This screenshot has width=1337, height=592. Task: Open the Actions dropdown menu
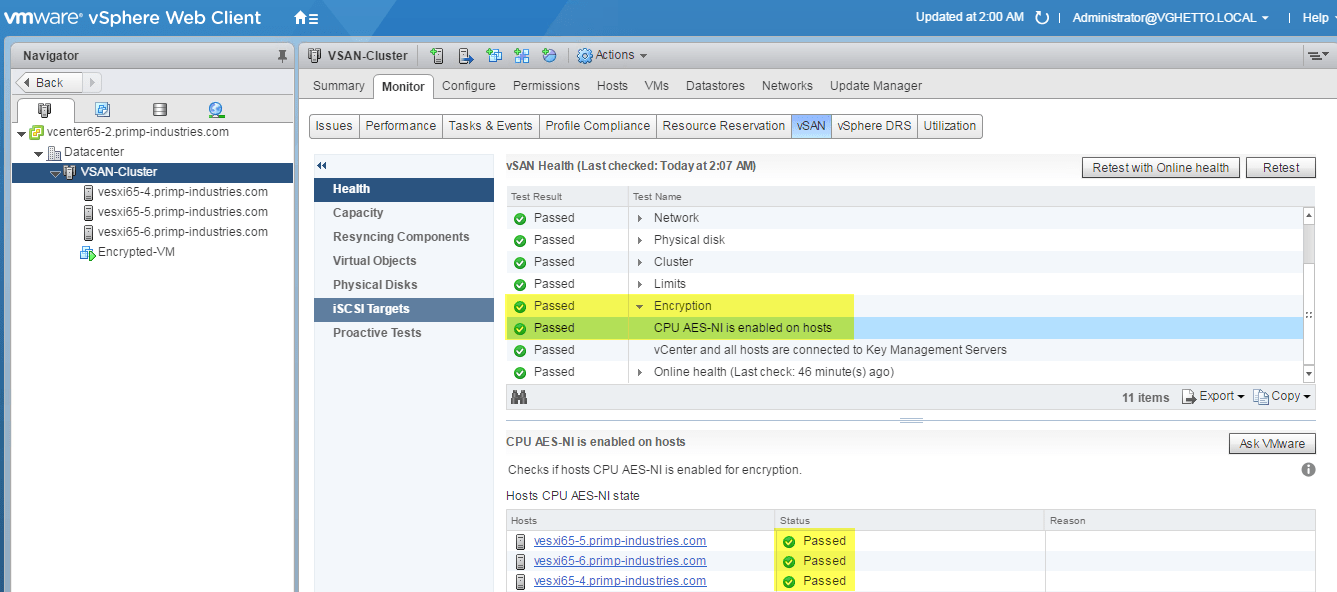click(612, 56)
